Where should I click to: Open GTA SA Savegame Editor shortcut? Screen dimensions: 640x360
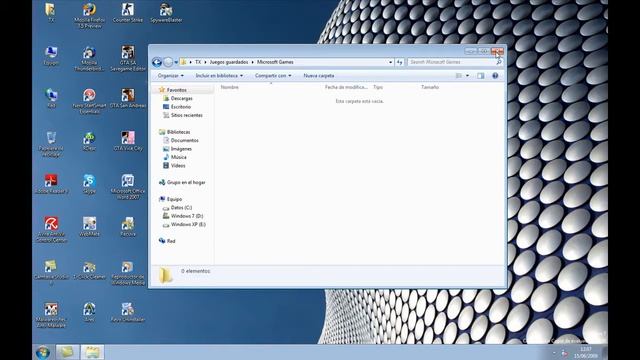pos(127,59)
